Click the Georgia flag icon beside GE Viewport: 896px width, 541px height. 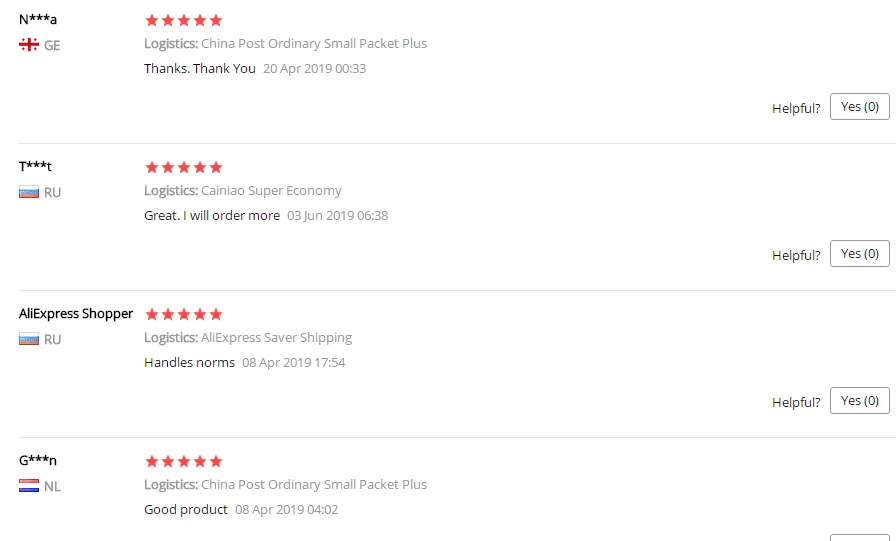coord(29,45)
